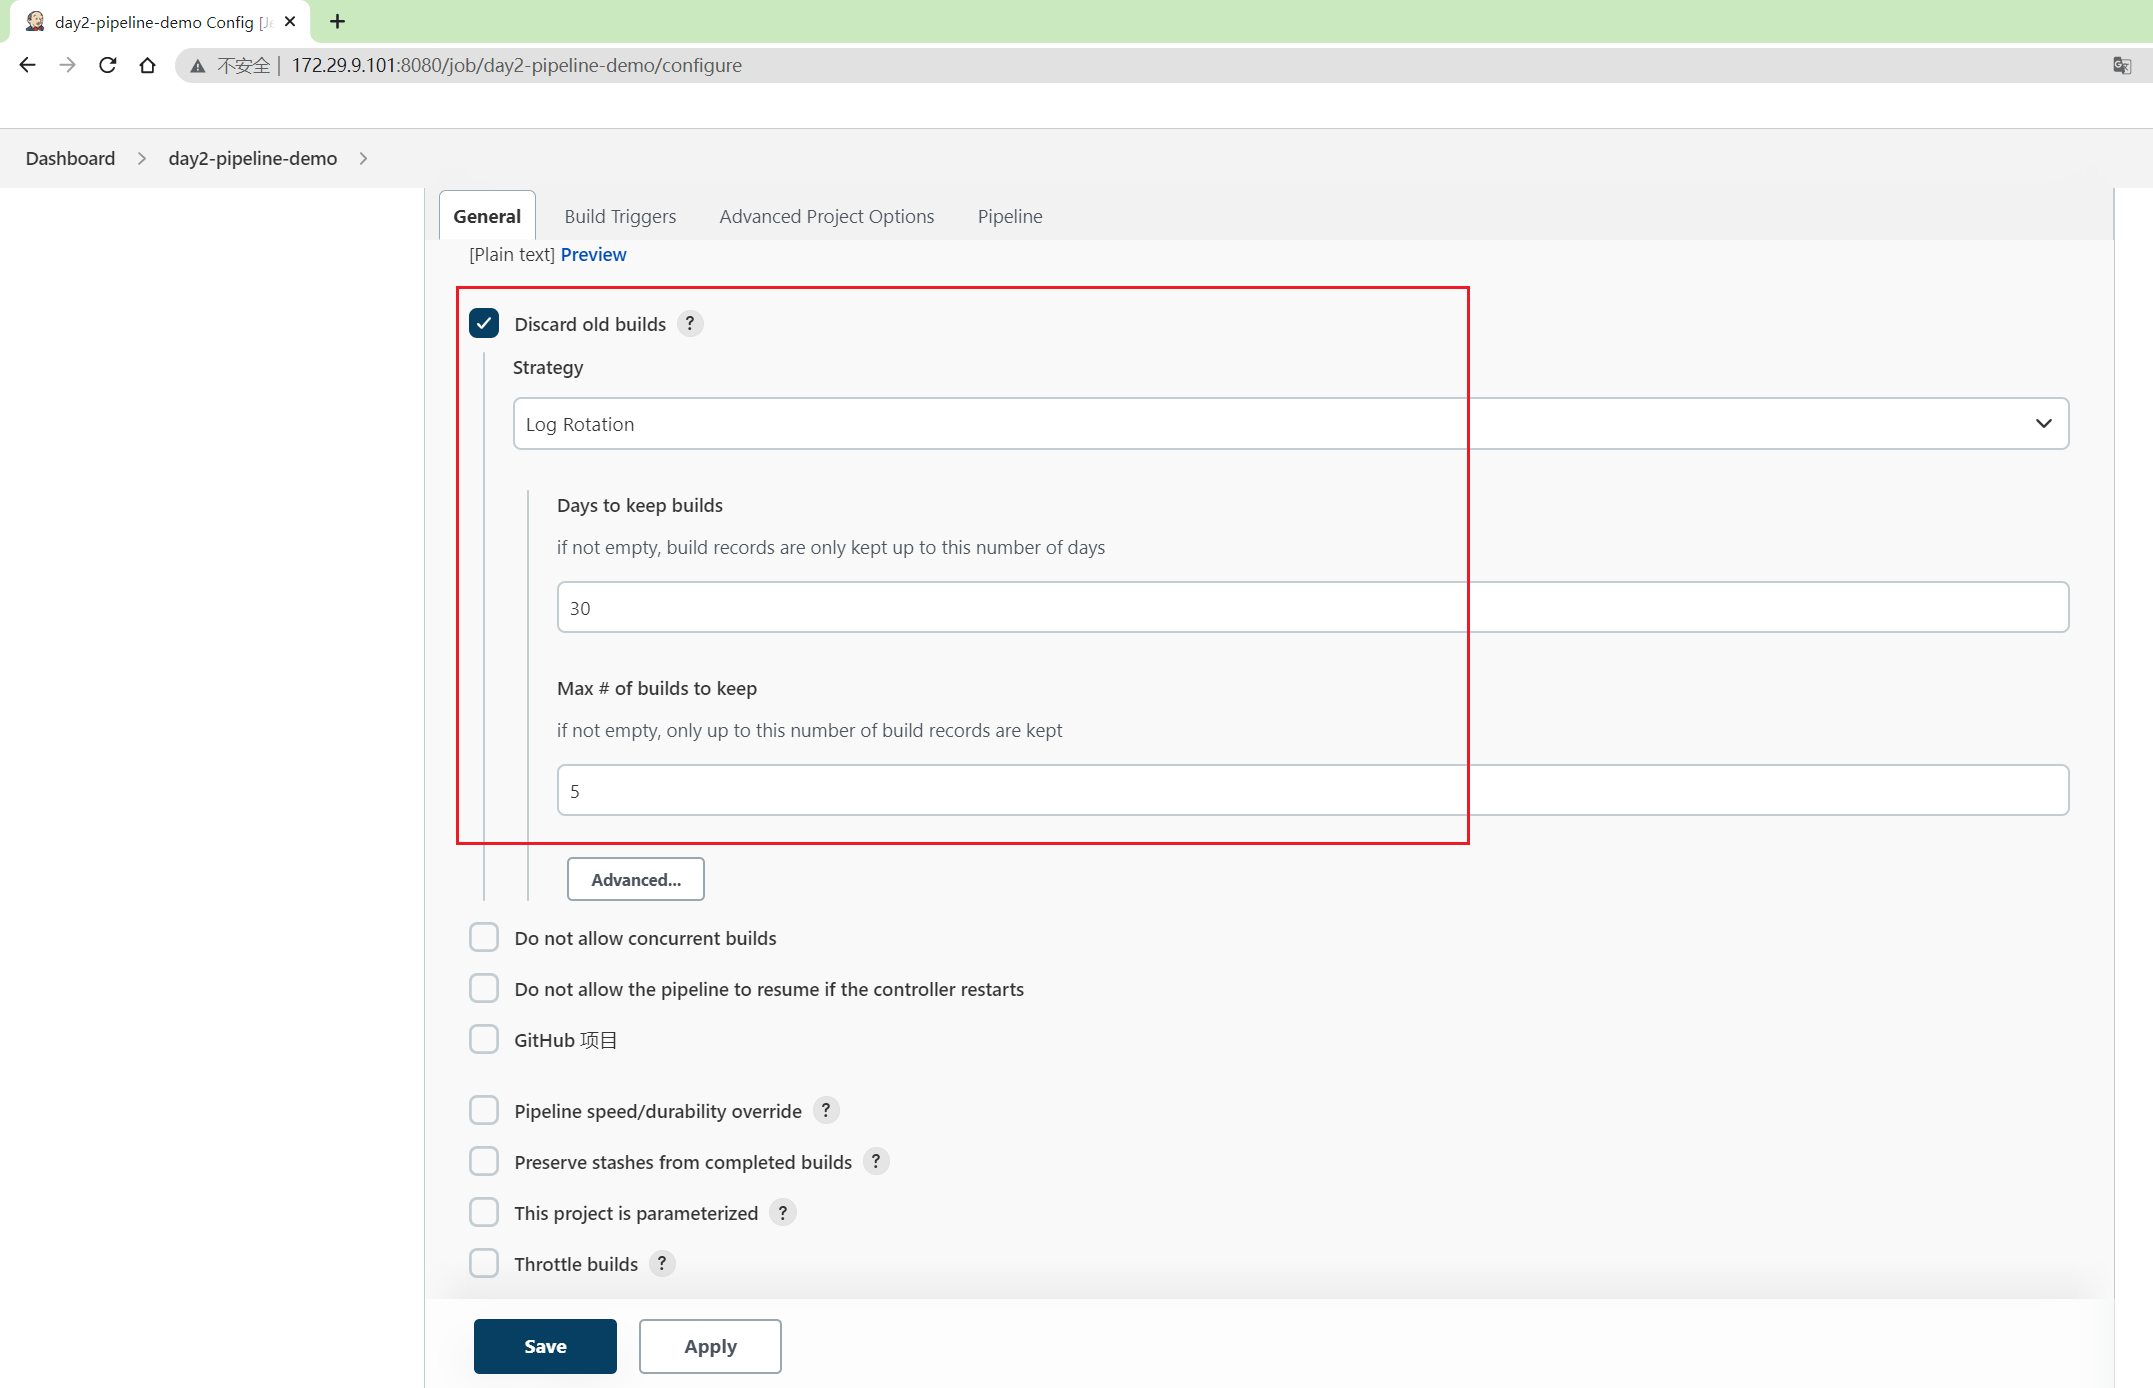Viewport: 2153px width, 1388px height.
Task: Enable Do not allow concurrent builds
Action: 484,937
